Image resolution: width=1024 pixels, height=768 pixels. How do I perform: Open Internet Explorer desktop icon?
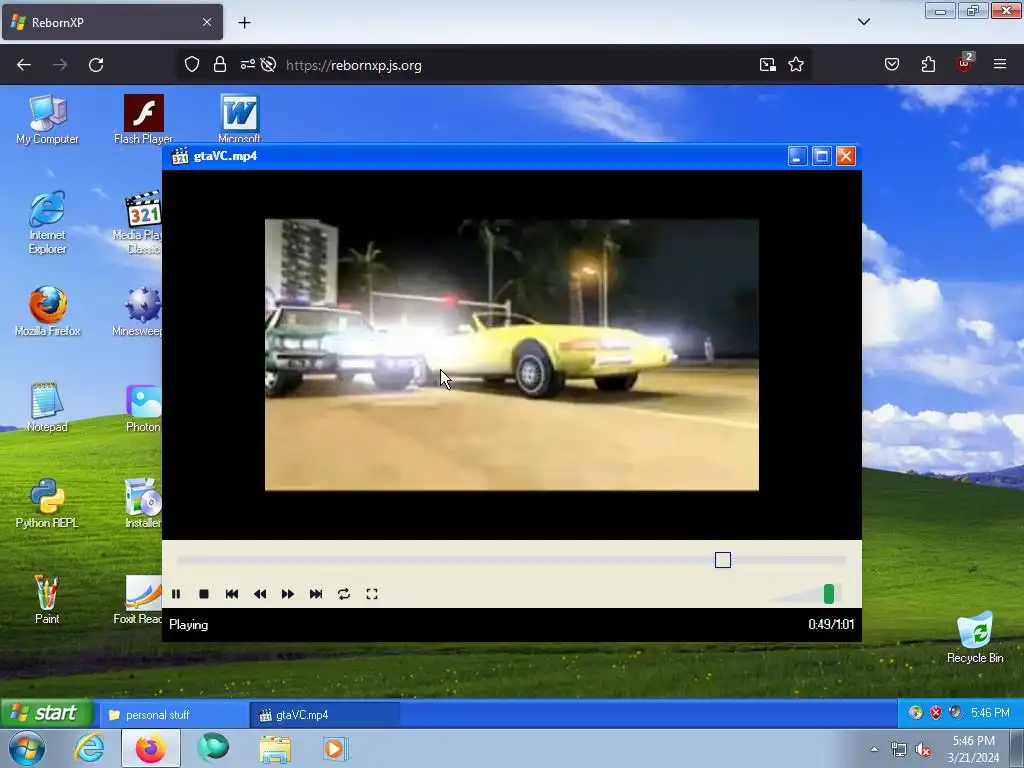coord(47,222)
